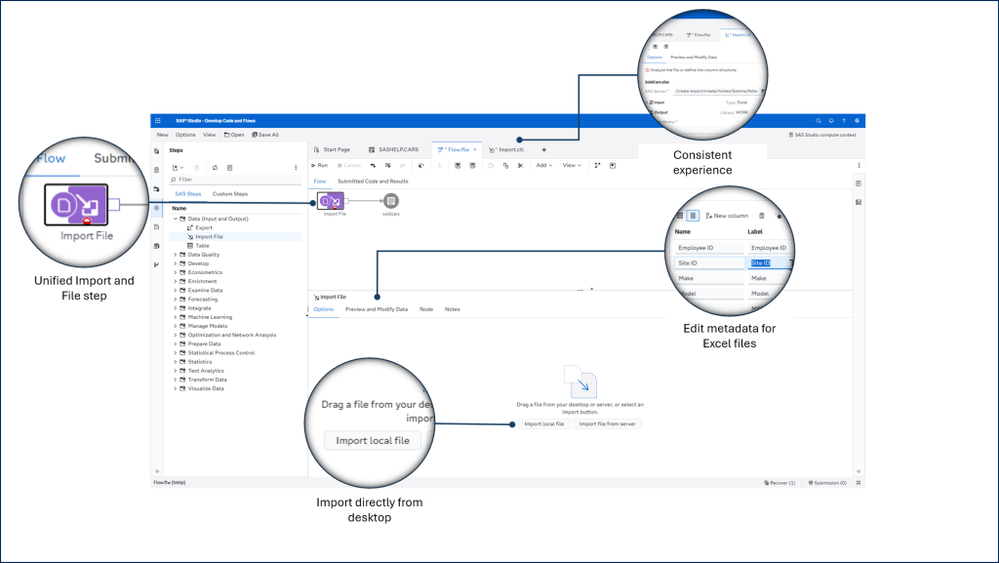The image size is (999, 563).
Task: Select the Export step in the tree
Action: [204, 227]
